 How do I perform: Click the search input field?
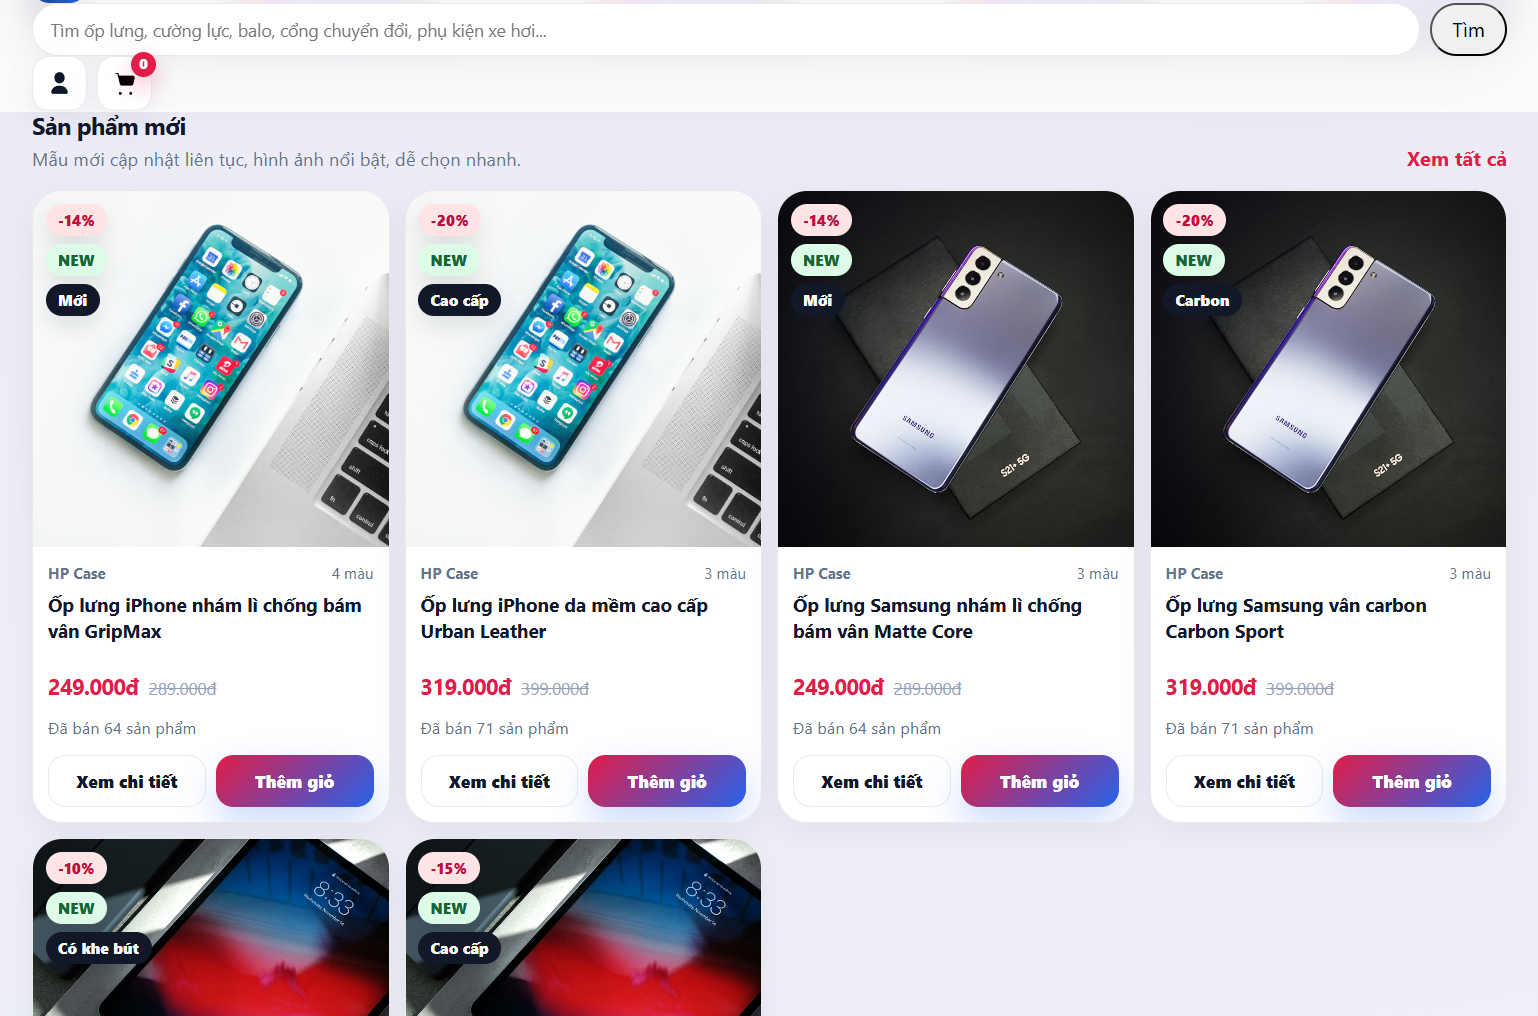[x=700, y=30]
